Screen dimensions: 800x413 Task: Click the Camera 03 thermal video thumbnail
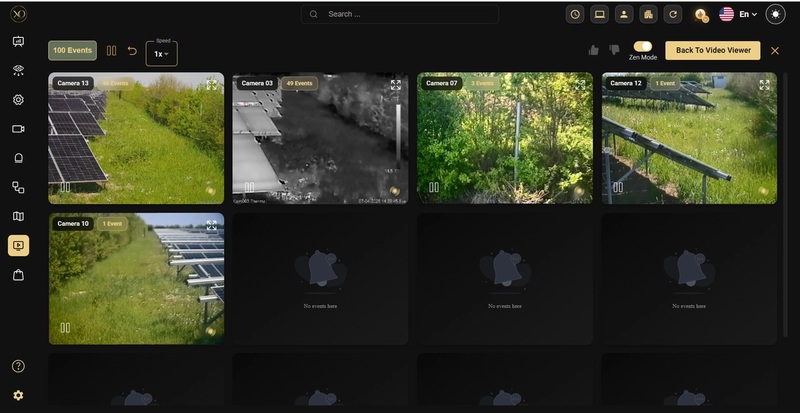pos(320,138)
